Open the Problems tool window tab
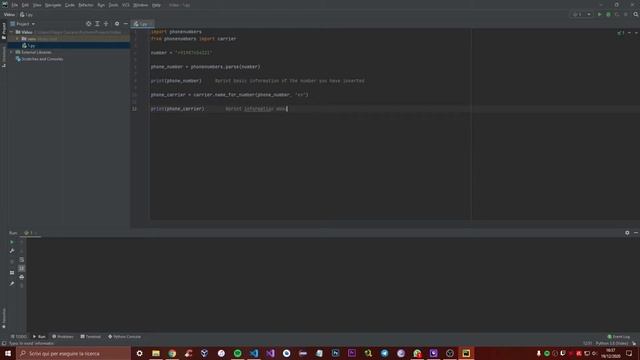 coord(63,337)
